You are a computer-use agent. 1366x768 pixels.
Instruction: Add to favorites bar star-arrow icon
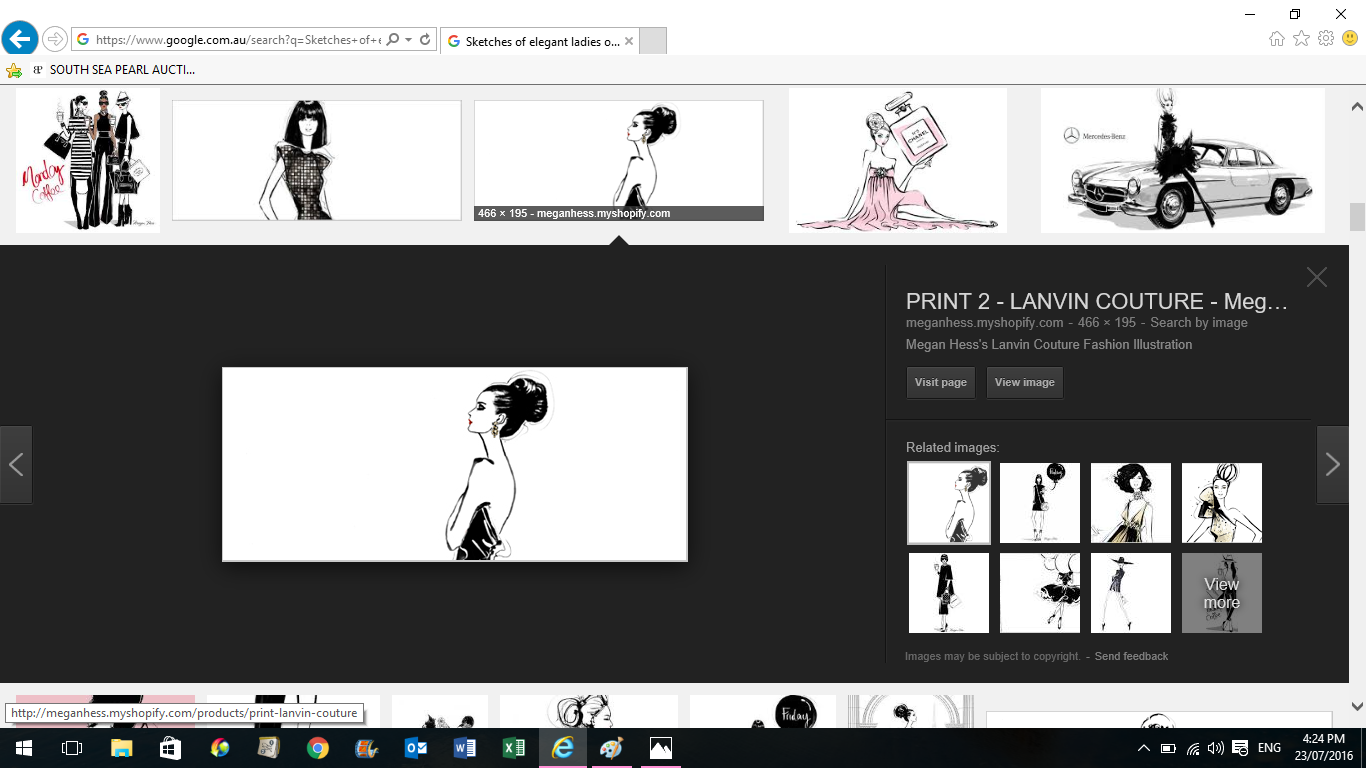coord(14,70)
